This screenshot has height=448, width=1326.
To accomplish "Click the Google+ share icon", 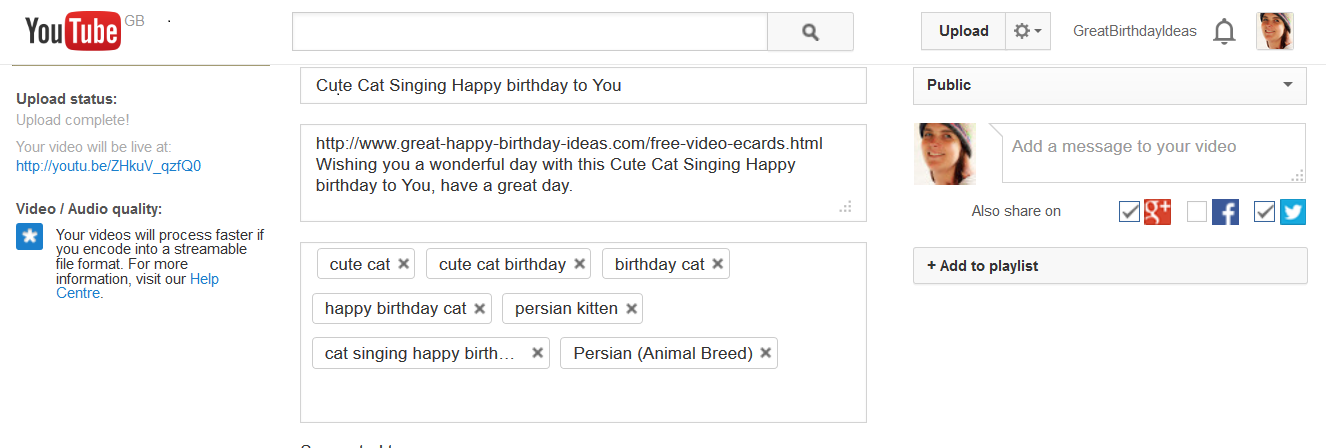I will (1158, 212).
